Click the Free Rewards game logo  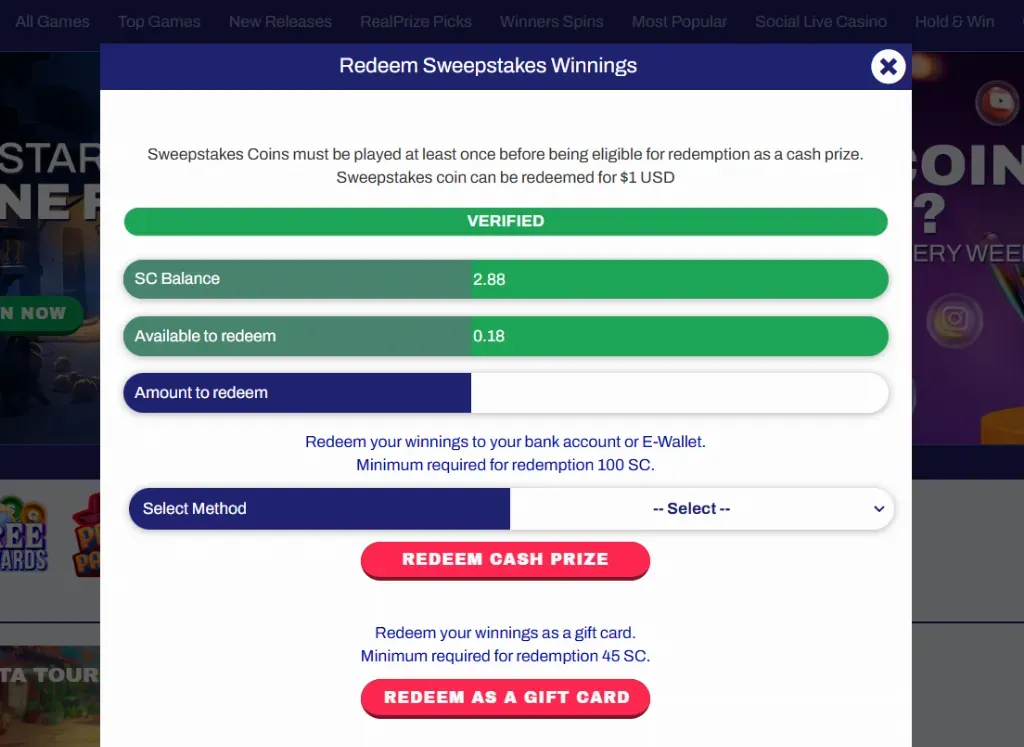click(23, 533)
